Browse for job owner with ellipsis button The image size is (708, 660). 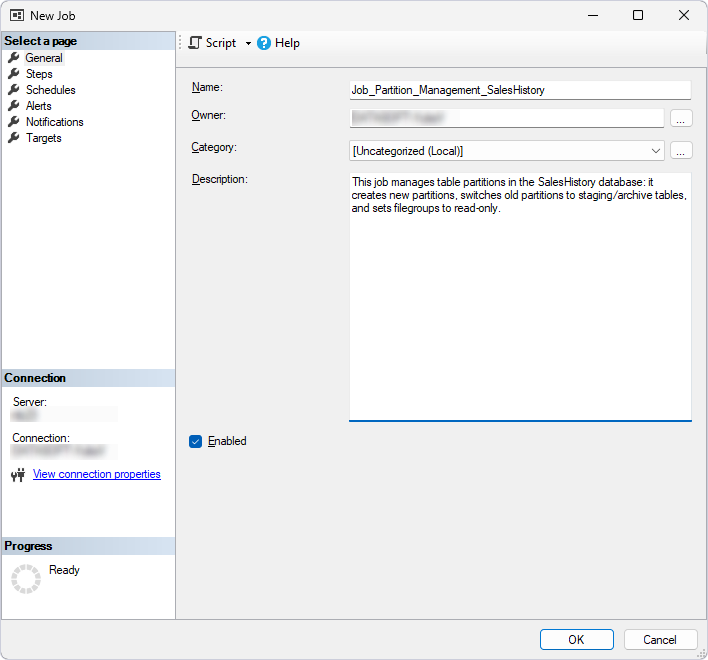coord(681,118)
